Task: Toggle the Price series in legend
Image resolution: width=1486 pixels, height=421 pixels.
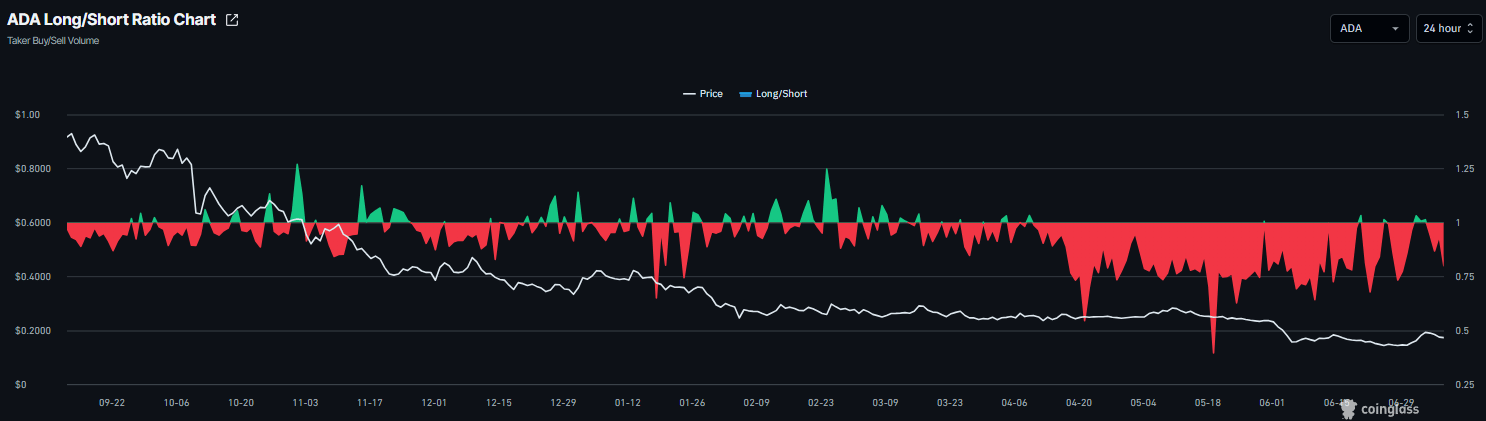Action: coord(703,94)
